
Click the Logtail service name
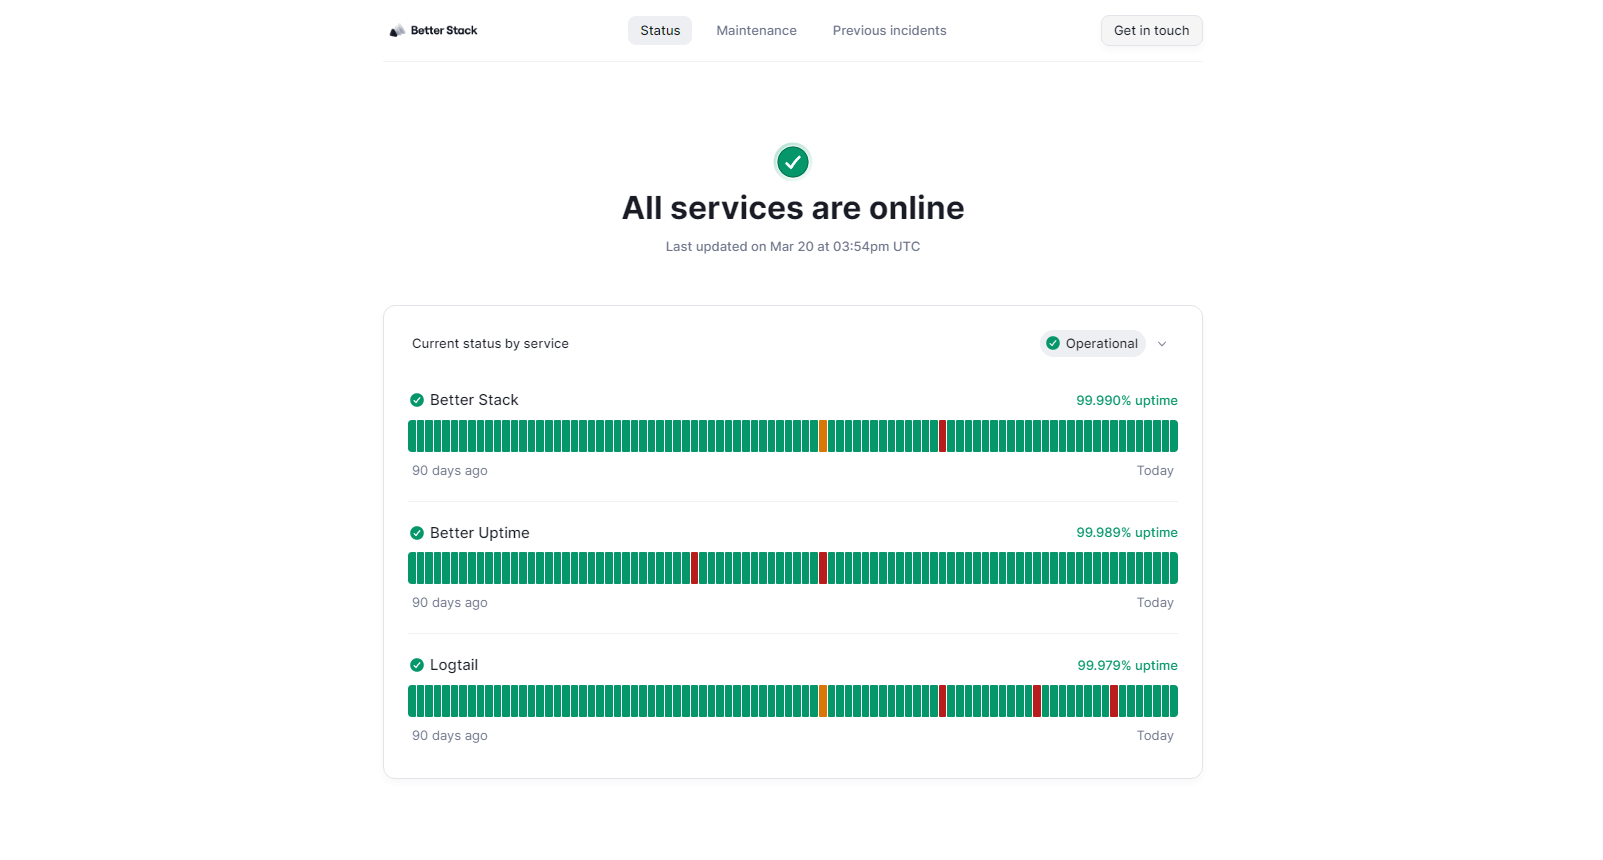[454, 665]
